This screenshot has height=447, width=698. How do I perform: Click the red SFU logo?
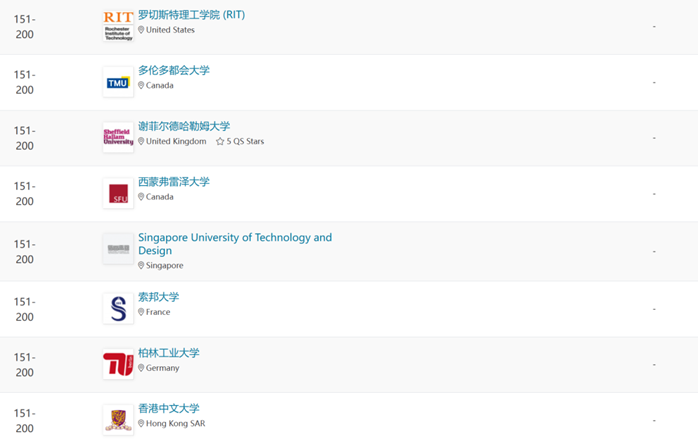click(x=118, y=193)
